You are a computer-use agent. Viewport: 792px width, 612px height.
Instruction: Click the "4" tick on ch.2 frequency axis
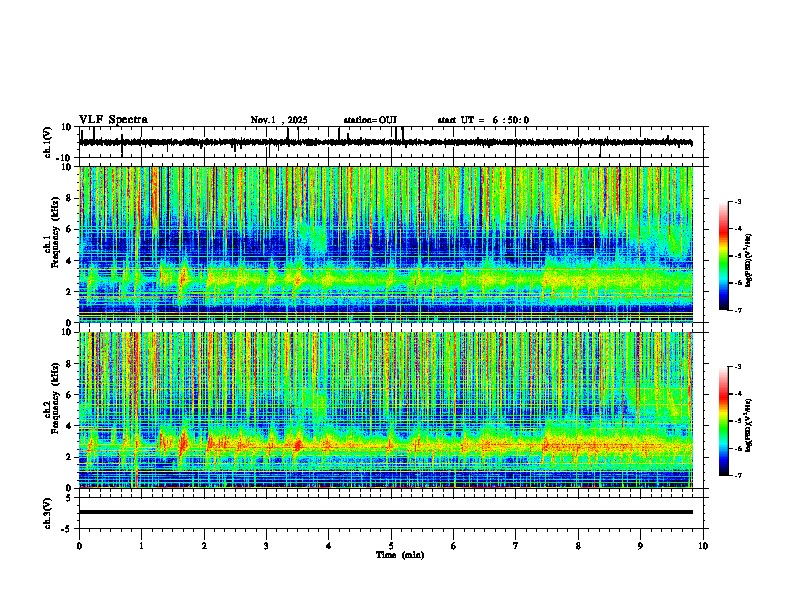coord(70,426)
